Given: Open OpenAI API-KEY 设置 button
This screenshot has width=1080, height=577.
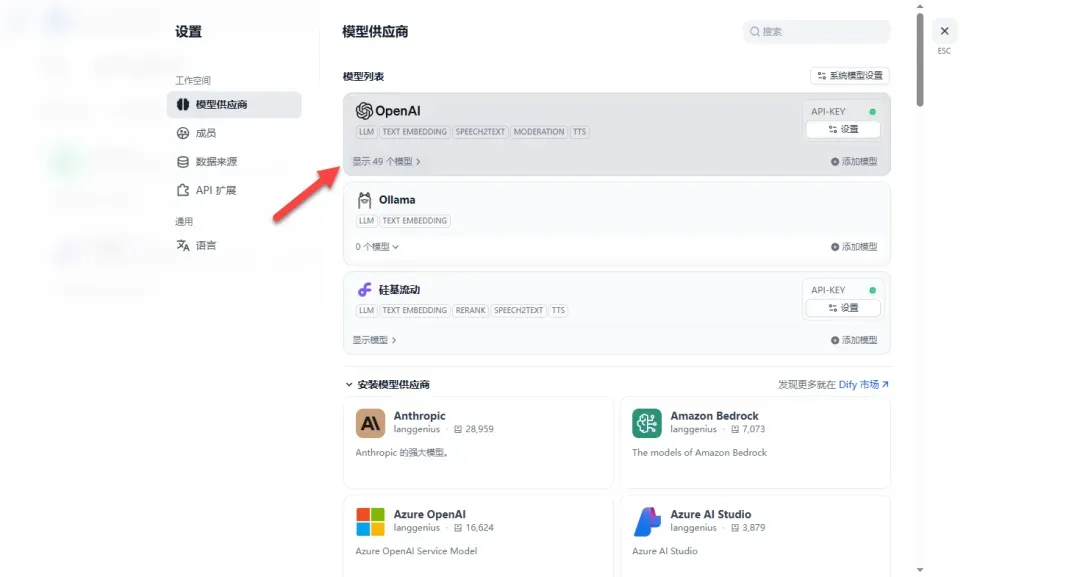Looking at the screenshot, I should [843, 129].
